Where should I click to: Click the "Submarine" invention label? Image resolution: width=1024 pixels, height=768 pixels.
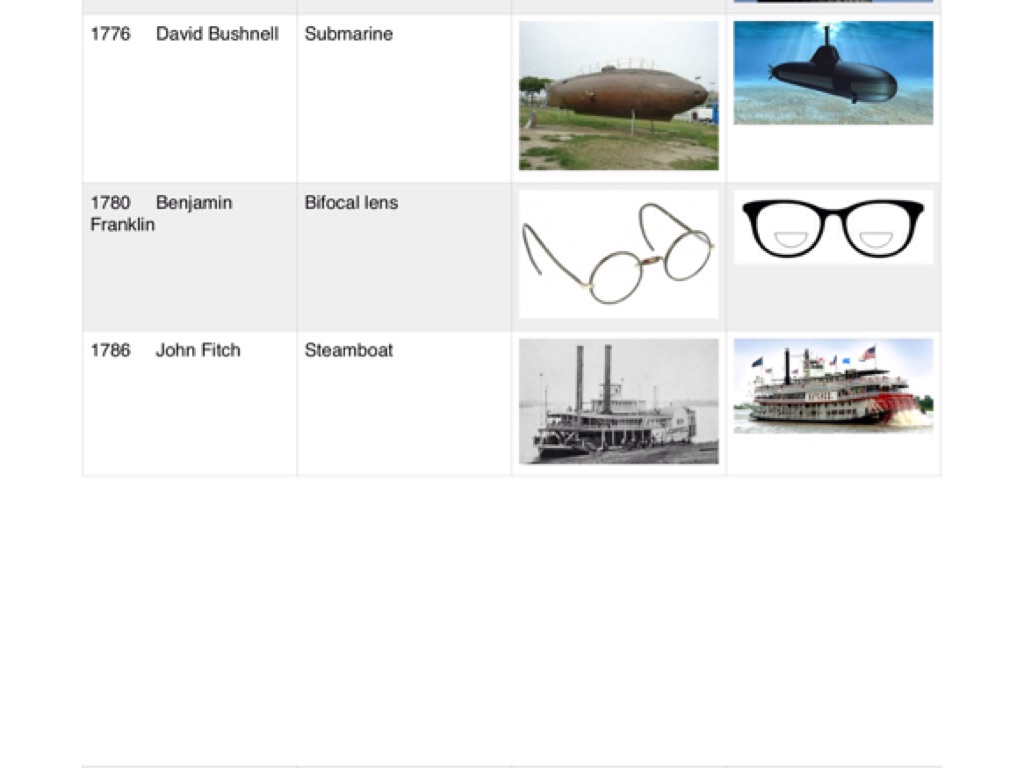348,34
